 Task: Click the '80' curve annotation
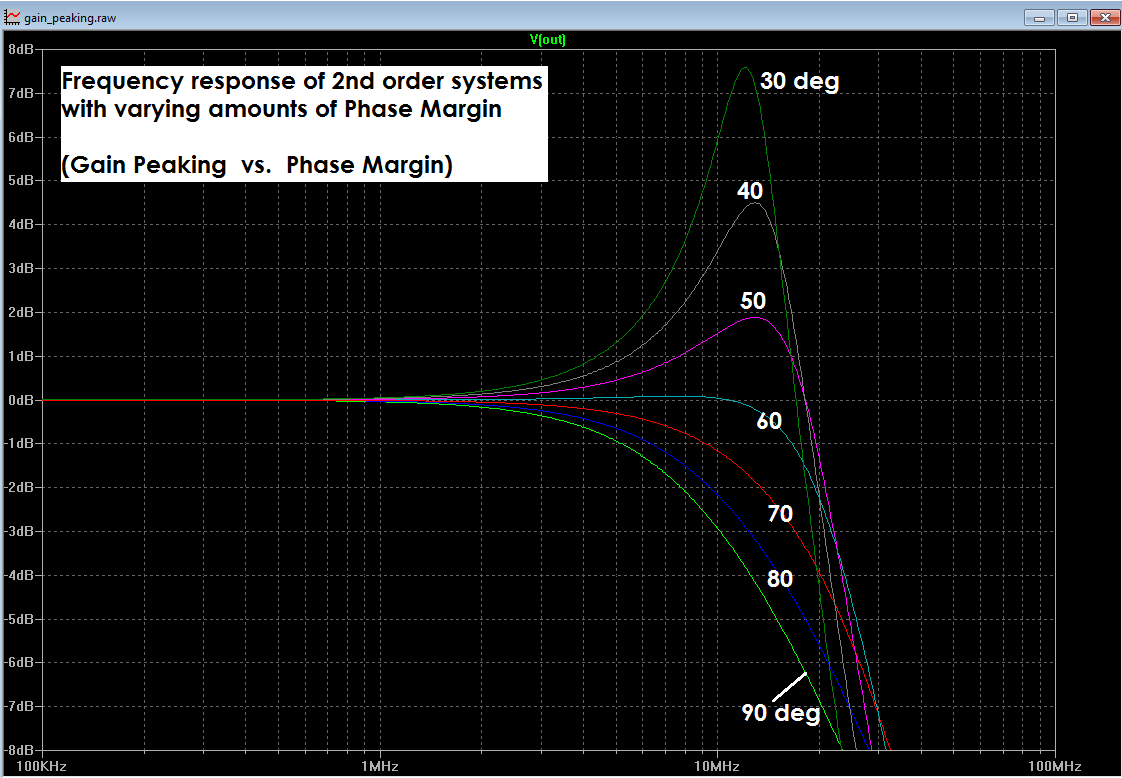tap(780, 578)
